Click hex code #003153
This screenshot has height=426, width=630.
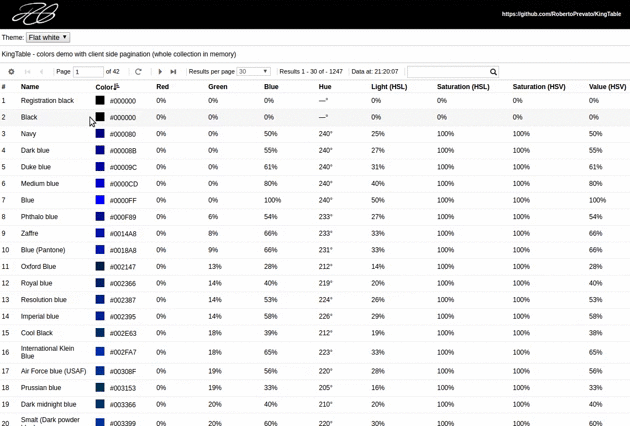pyautogui.click(x=123, y=388)
